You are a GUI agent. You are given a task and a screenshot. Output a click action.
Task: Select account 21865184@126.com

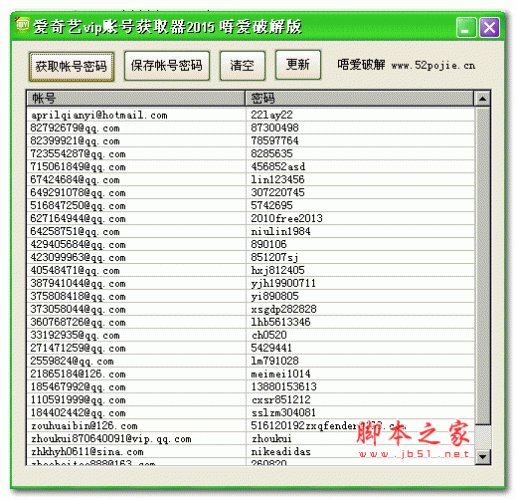coord(78,375)
